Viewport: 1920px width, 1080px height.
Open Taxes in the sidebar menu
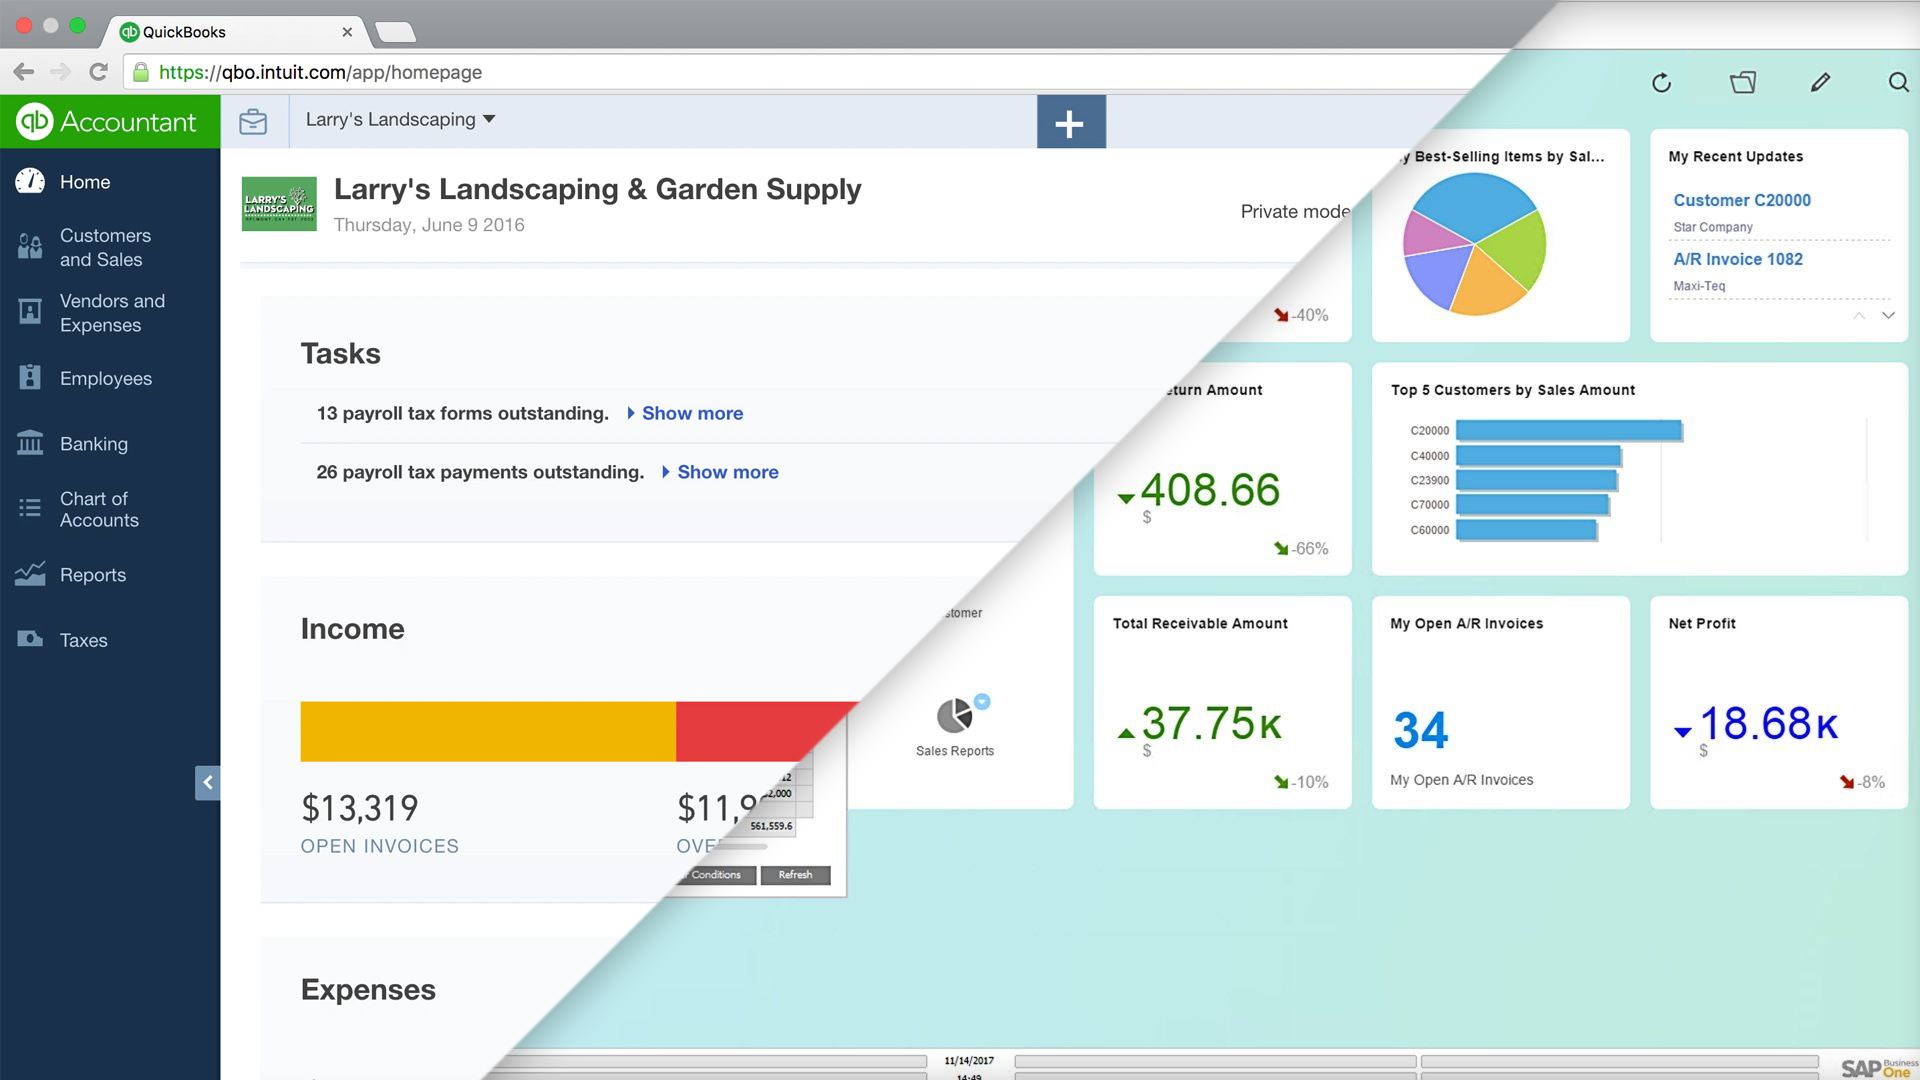pyautogui.click(x=83, y=640)
